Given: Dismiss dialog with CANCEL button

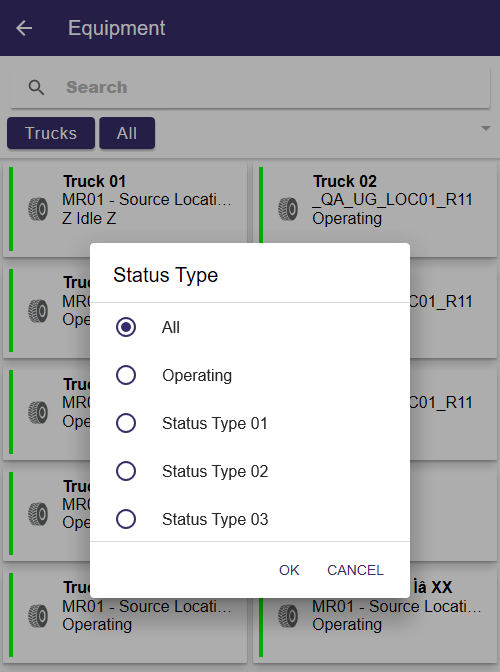Looking at the screenshot, I should [355, 570].
